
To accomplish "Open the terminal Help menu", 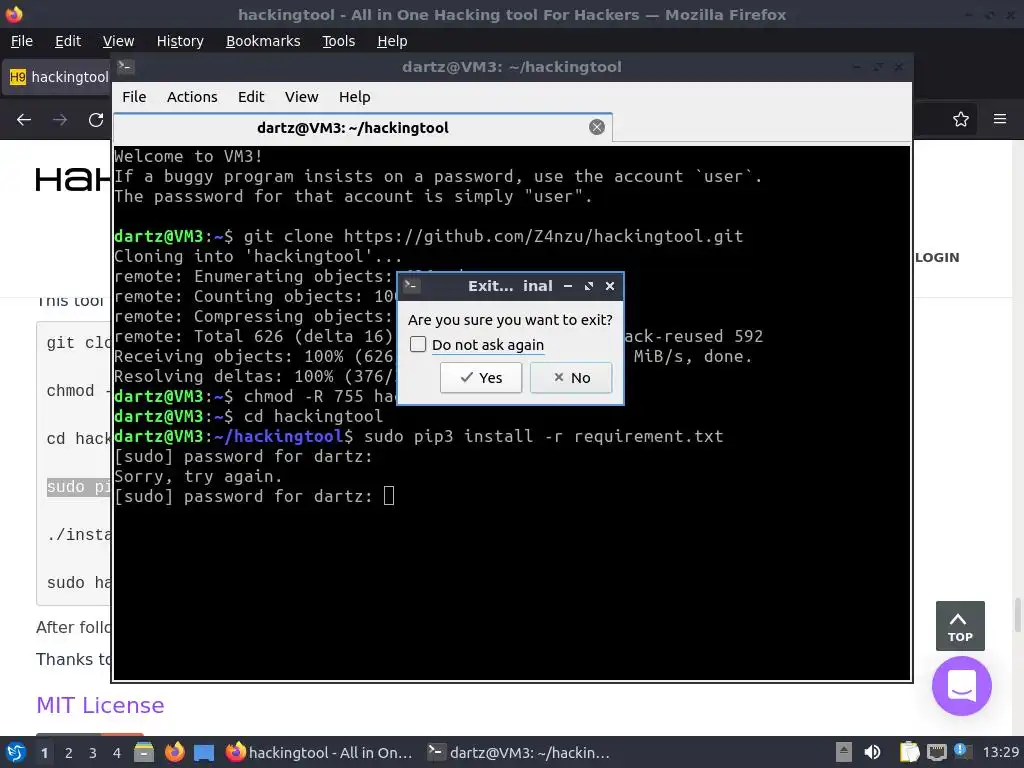I will [x=355, y=97].
